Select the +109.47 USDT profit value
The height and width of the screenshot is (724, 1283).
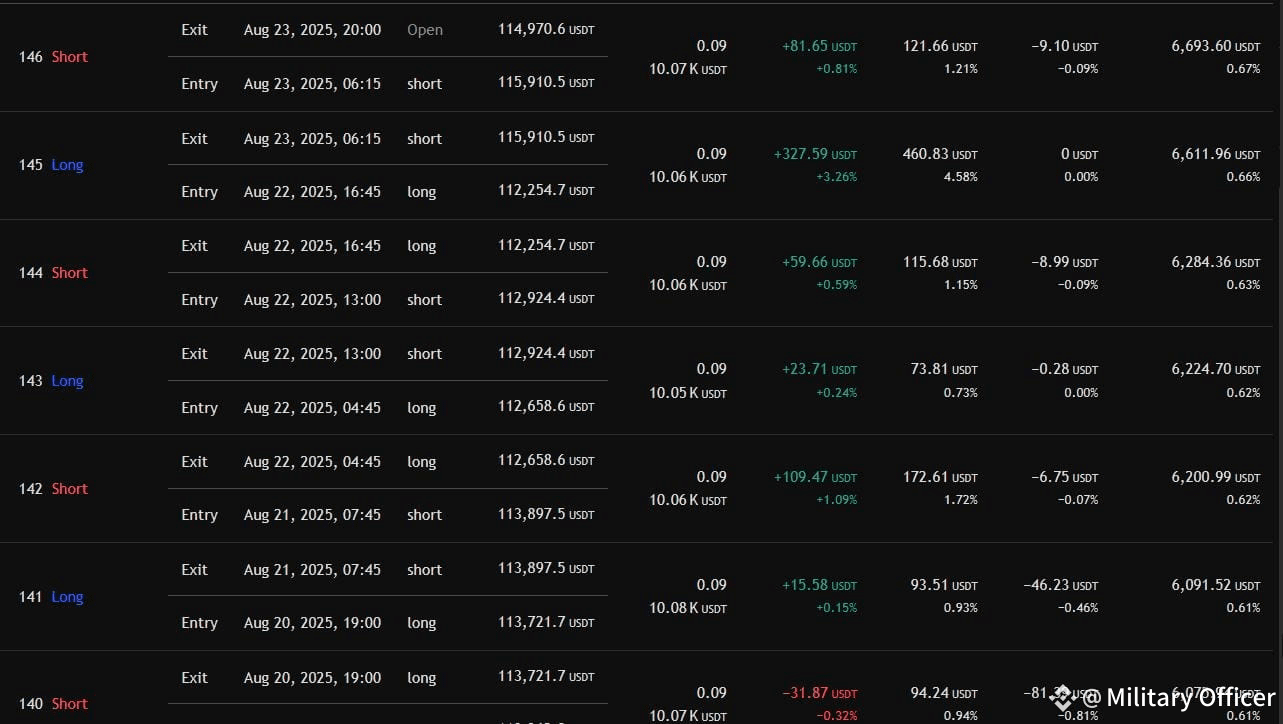(x=815, y=478)
